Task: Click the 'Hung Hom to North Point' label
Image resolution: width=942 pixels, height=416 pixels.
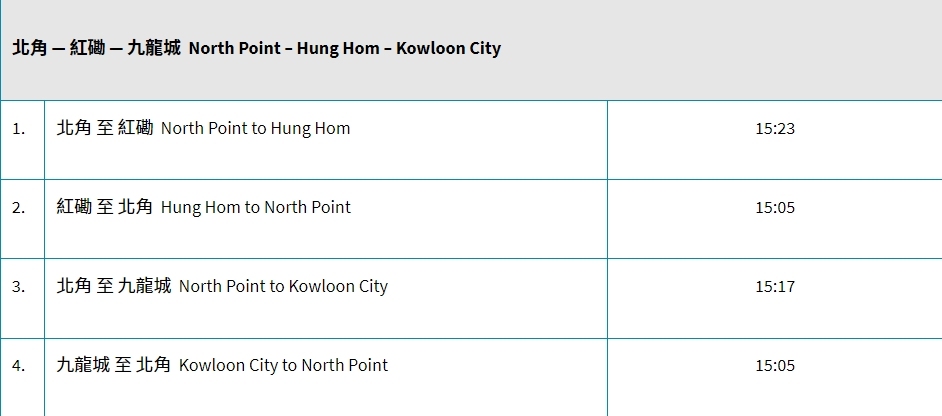Action: (256, 207)
